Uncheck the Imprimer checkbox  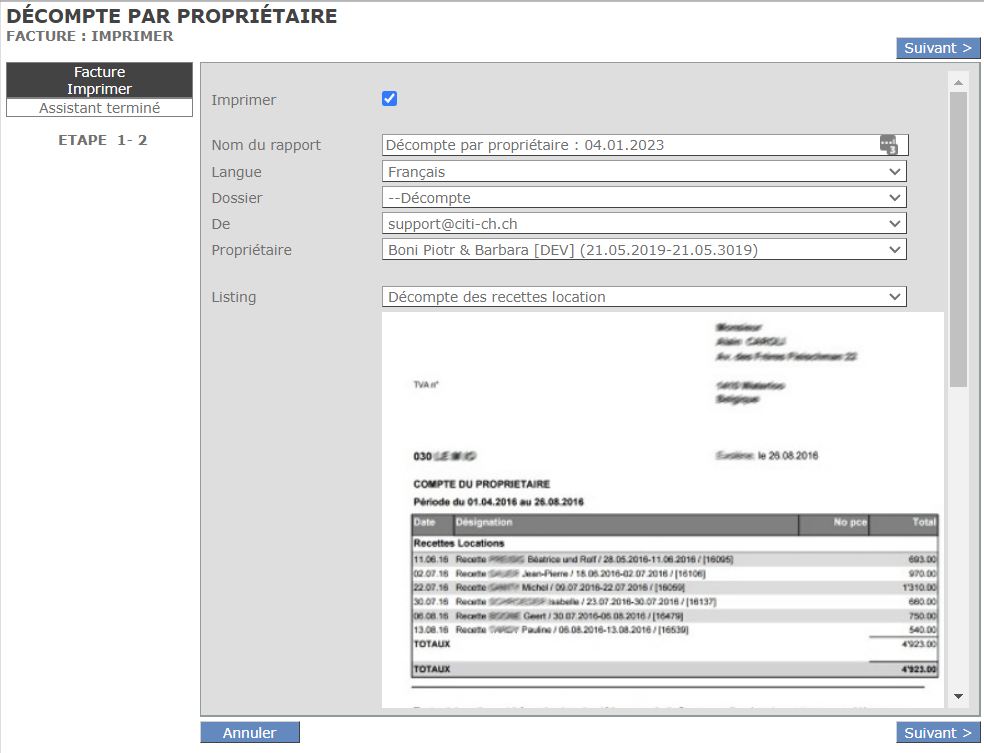390,99
